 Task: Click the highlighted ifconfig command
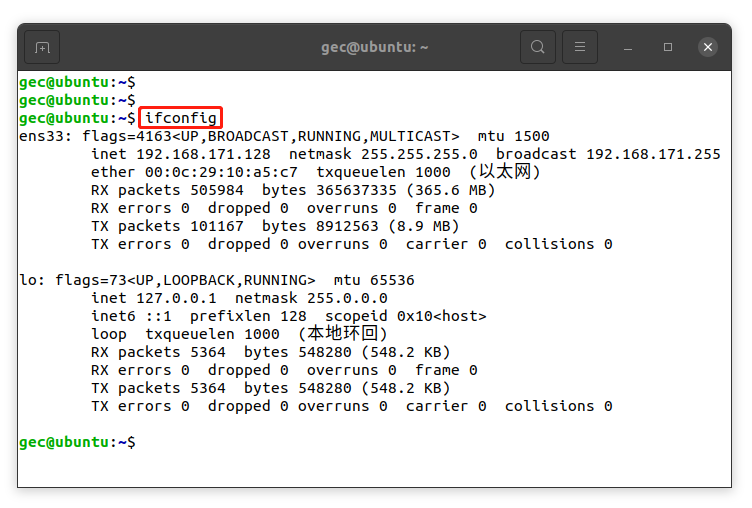(180, 118)
